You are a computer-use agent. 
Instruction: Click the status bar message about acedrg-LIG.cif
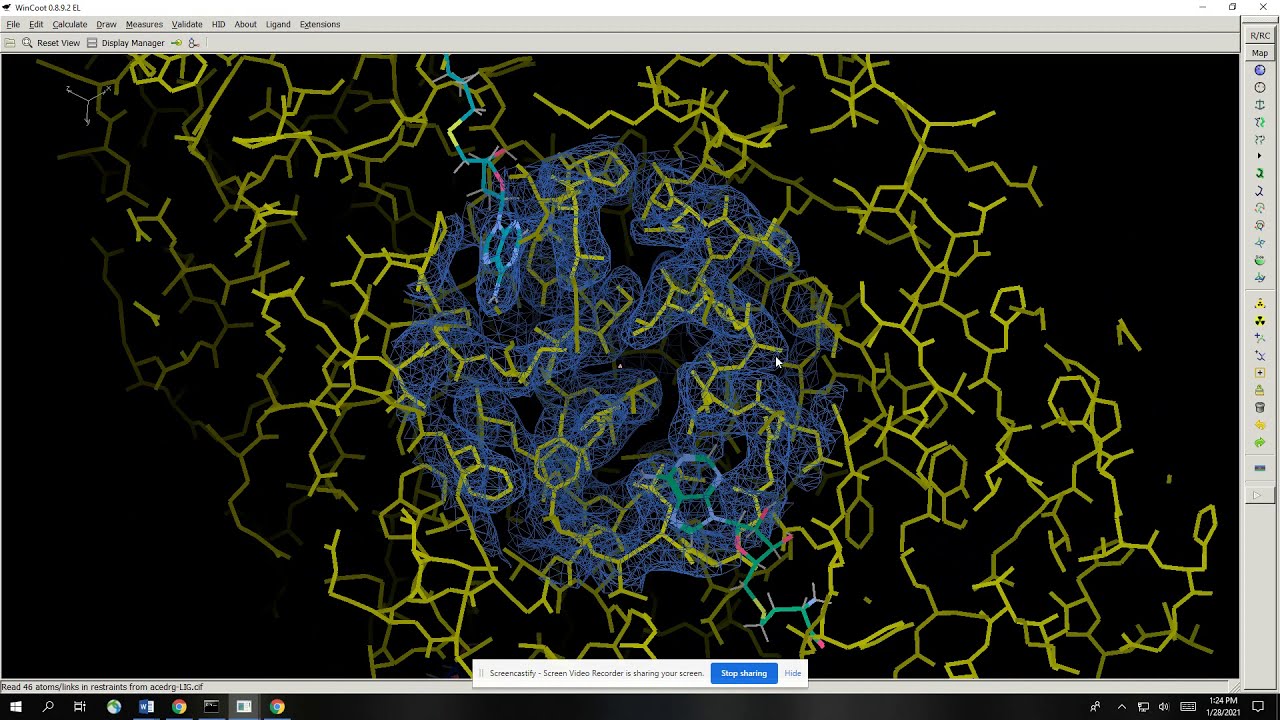(102, 687)
